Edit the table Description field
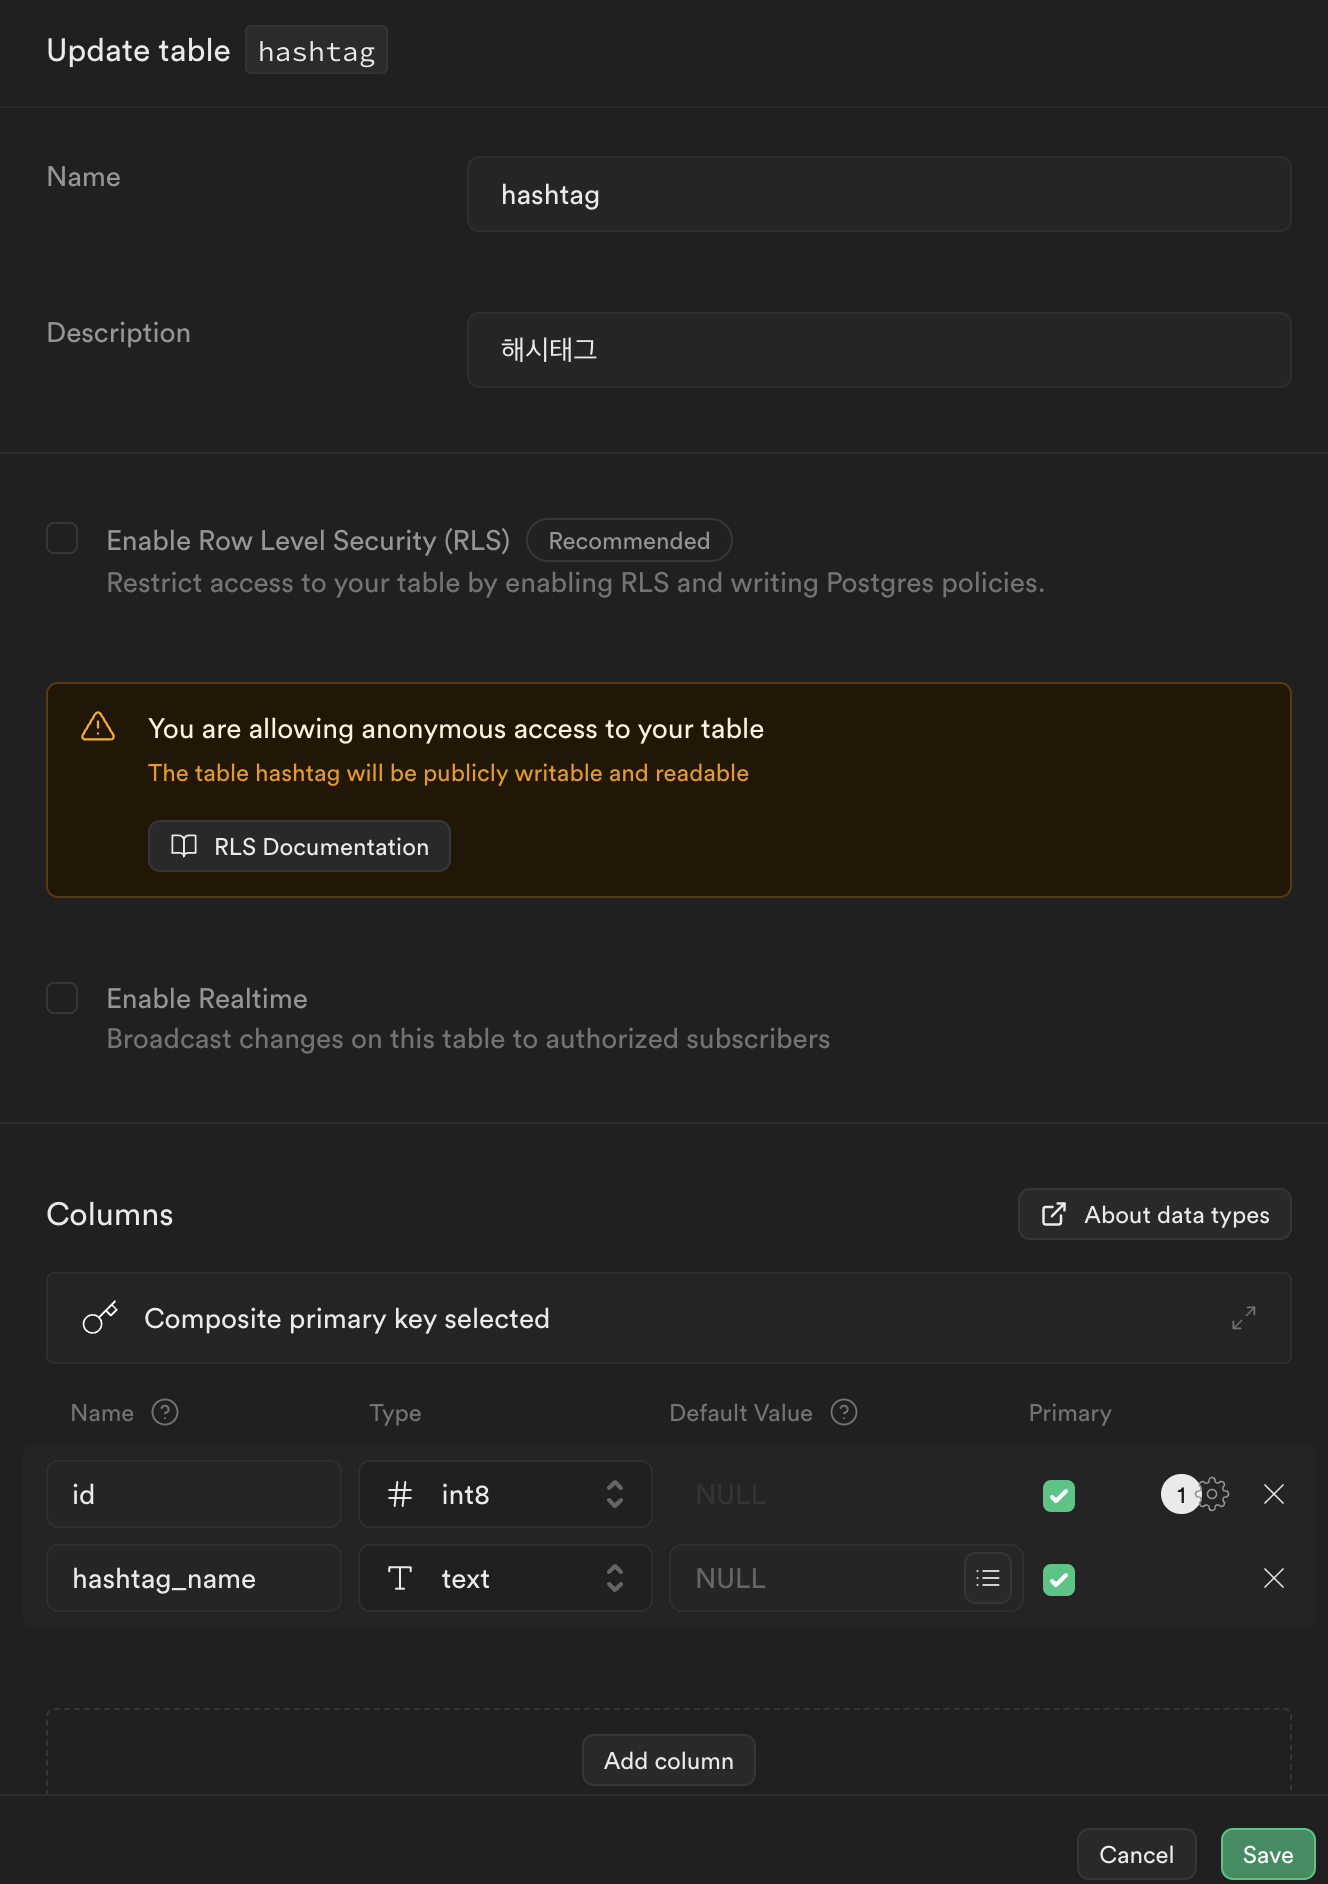This screenshot has width=1328, height=1884. click(879, 350)
